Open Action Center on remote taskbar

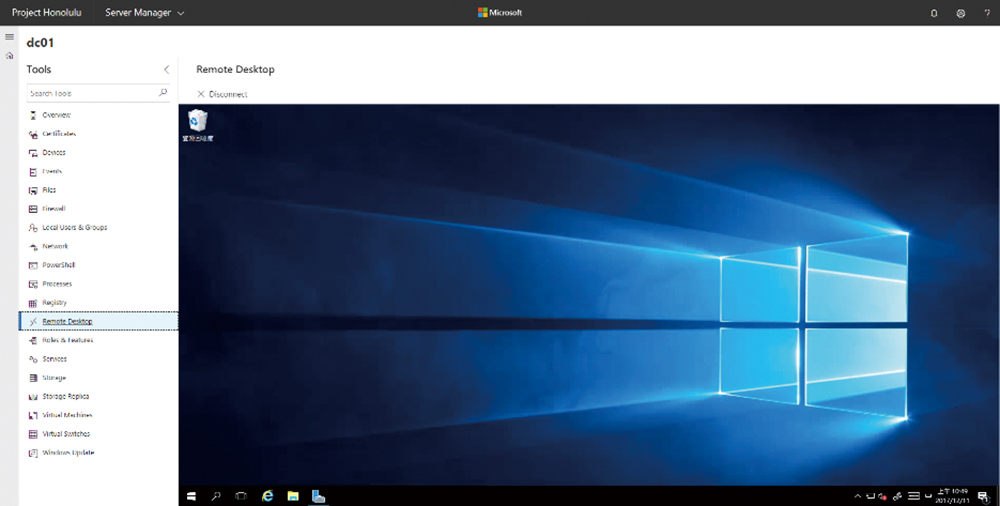[x=983, y=496]
